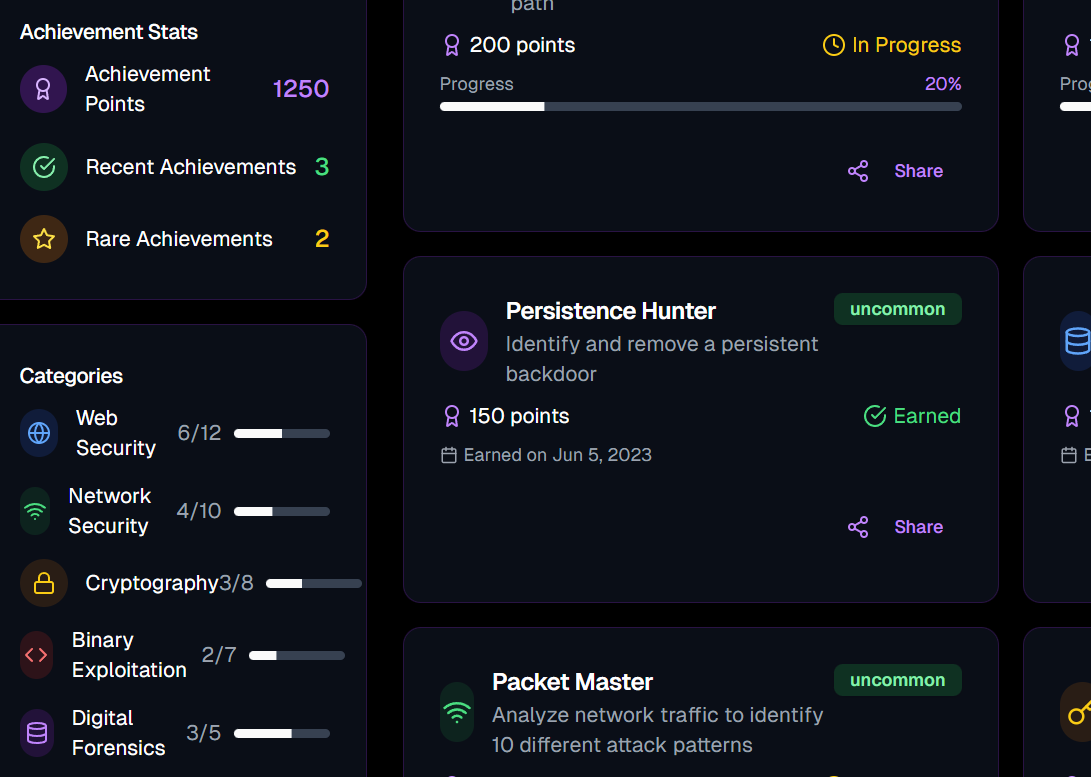The image size is (1091, 777).
Task: Click the Persistence Hunter eye icon
Action: pyautogui.click(x=464, y=341)
